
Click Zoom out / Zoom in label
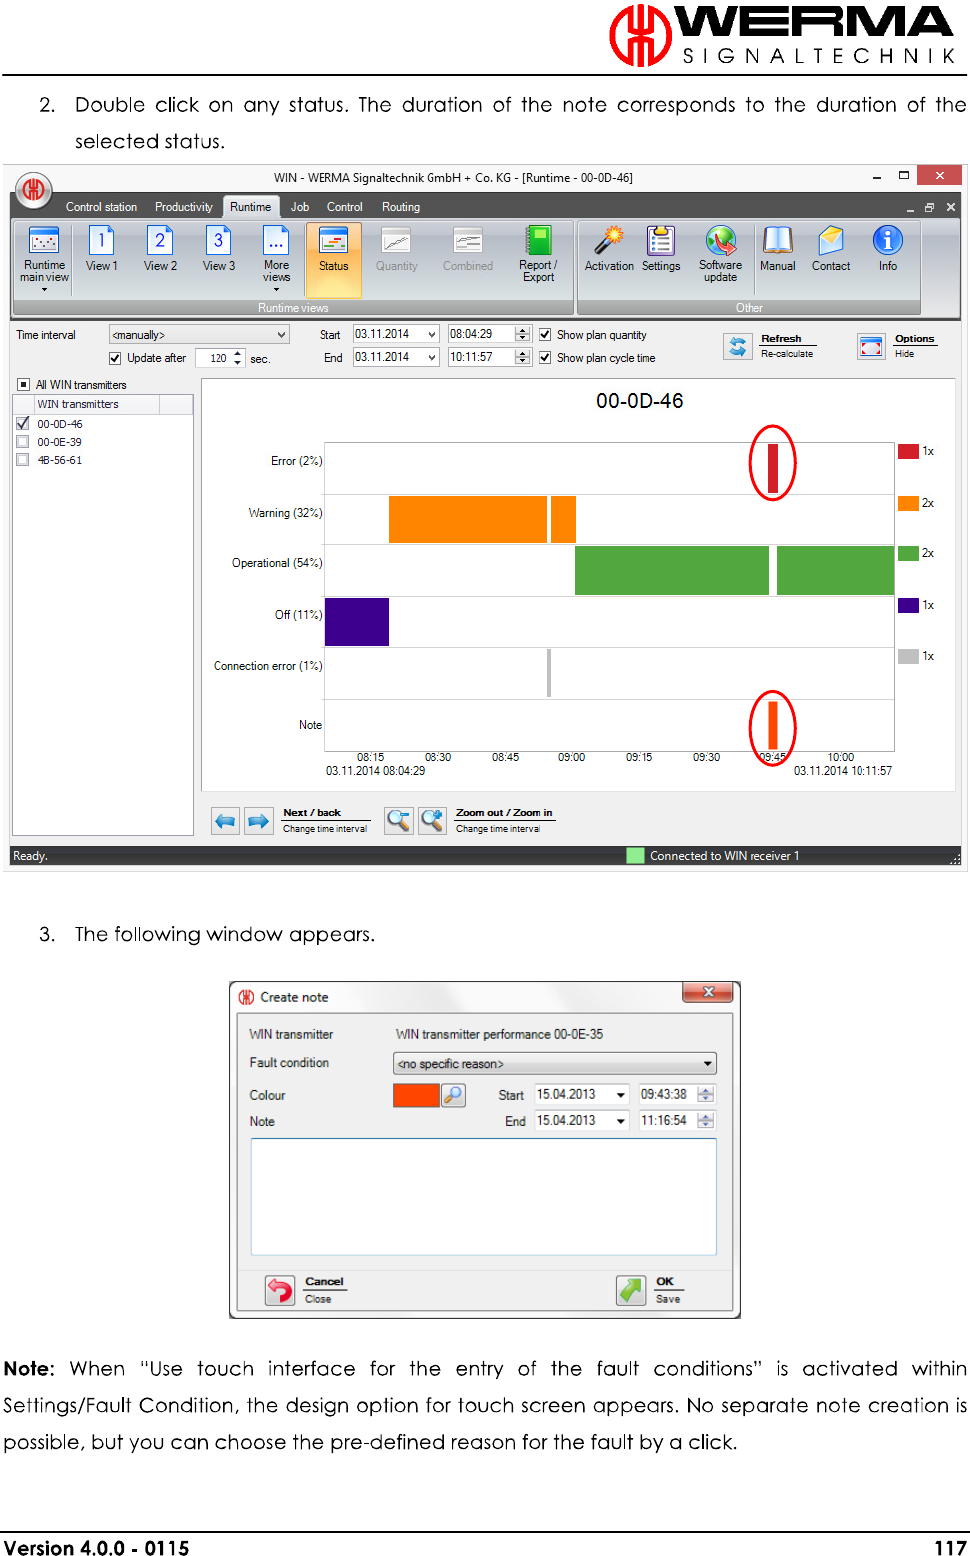[x=504, y=813]
